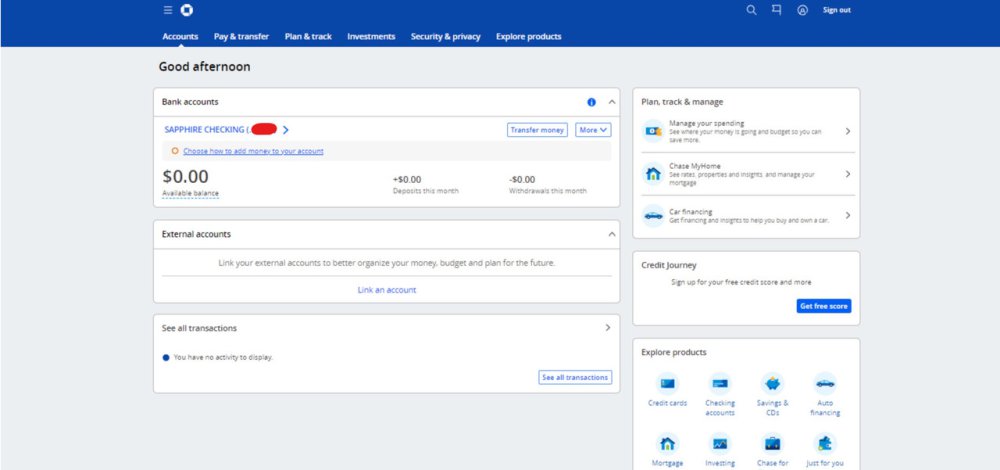Click the Link an account link
Viewport: 1000px width, 470px height.
(x=386, y=290)
